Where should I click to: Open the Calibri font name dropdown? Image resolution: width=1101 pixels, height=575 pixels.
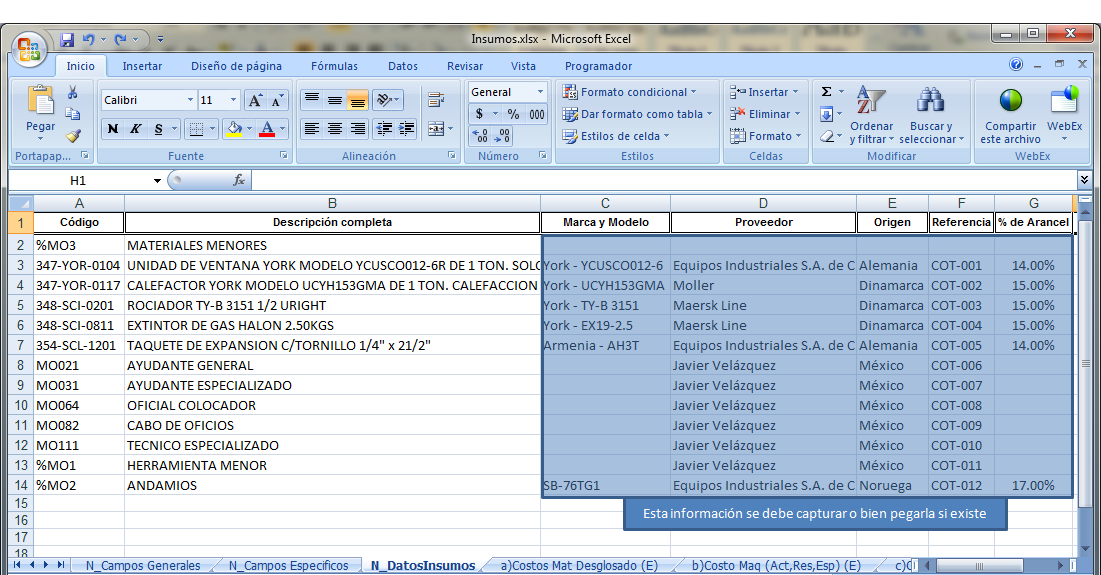tap(190, 100)
